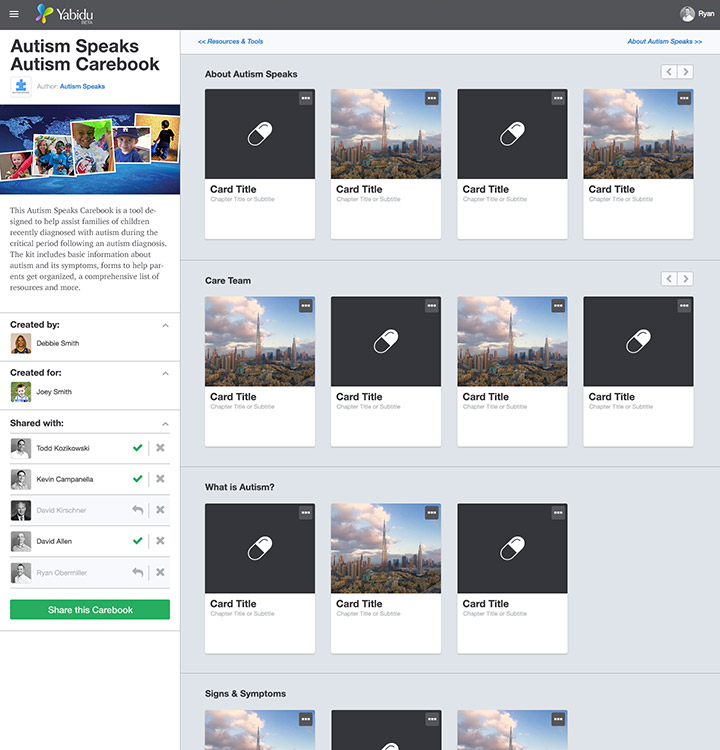Open options of third Signs & Symptoms card
This screenshot has width=720, height=750.
coord(558,719)
